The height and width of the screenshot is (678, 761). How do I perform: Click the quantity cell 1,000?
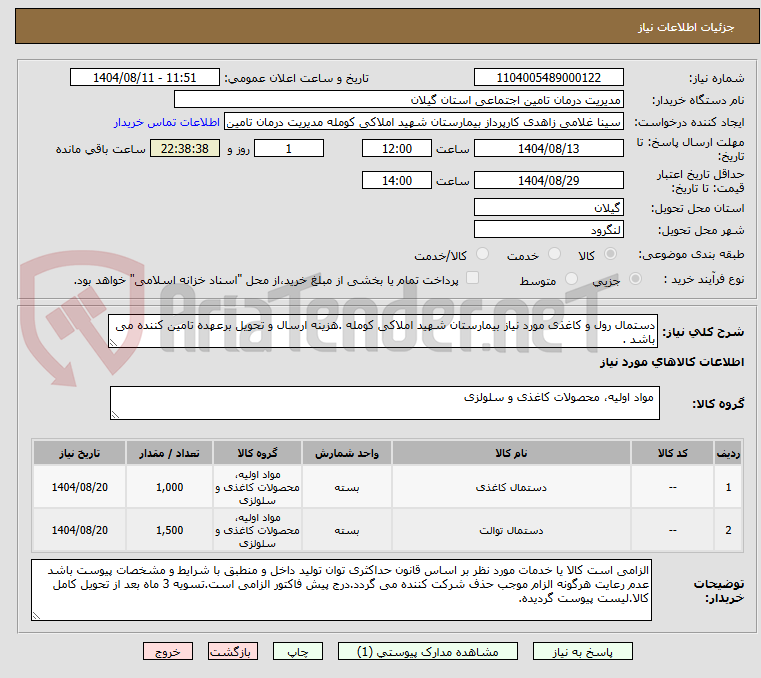point(169,487)
